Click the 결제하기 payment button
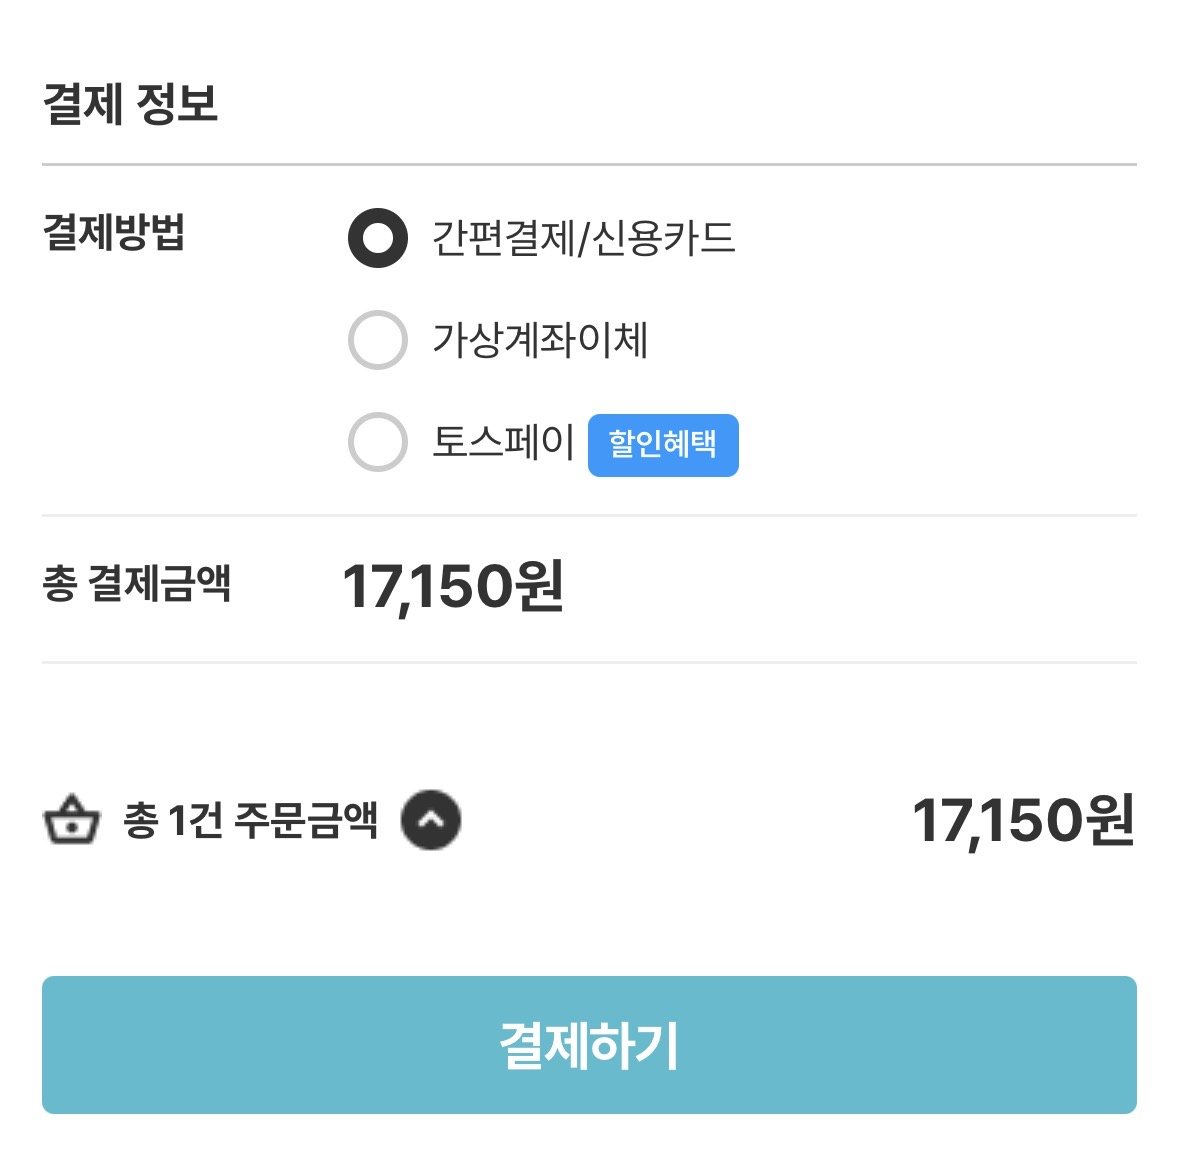Viewport: 1179px width, 1170px height. click(590, 1044)
